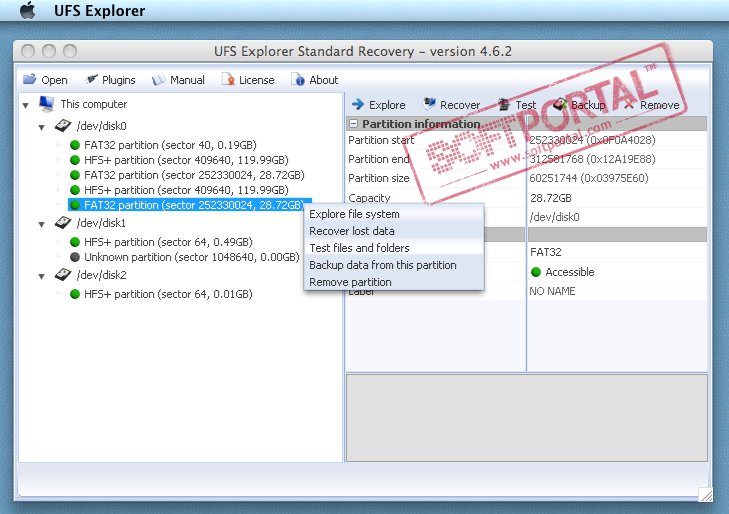The image size is (729, 514).
Task: Click green dot of HFS+ 0.01GB partition
Action: click(x=75, y=294)
